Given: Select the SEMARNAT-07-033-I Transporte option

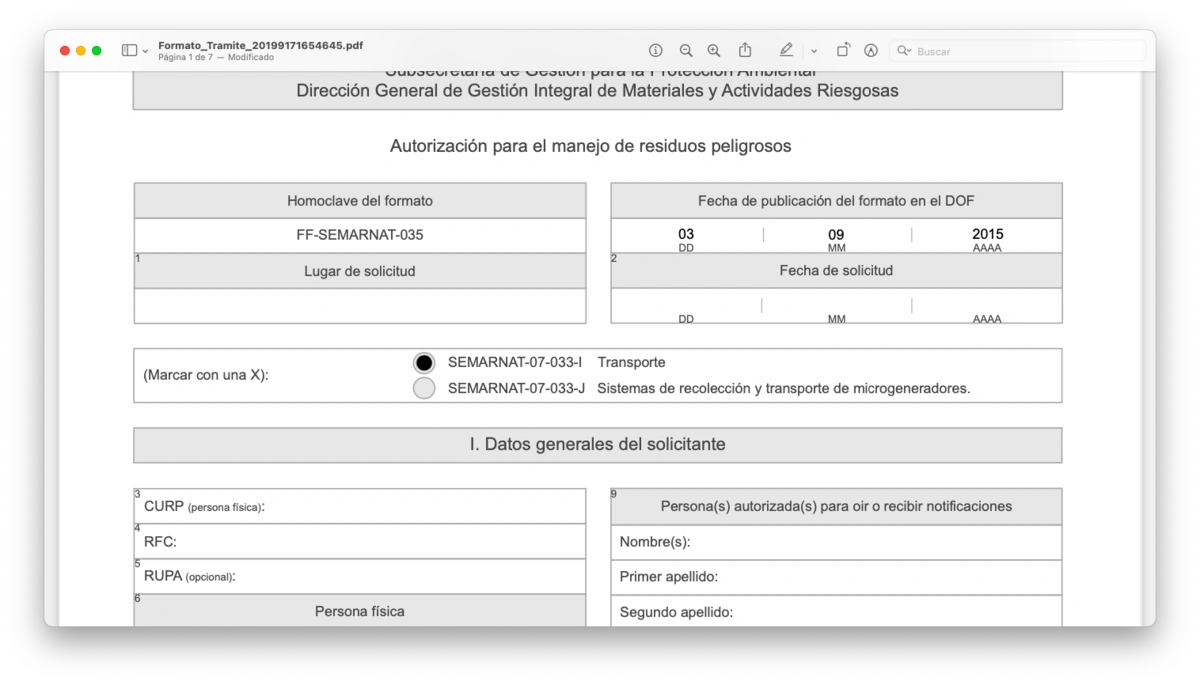Looking at the screenshot, I should point(424,362).
